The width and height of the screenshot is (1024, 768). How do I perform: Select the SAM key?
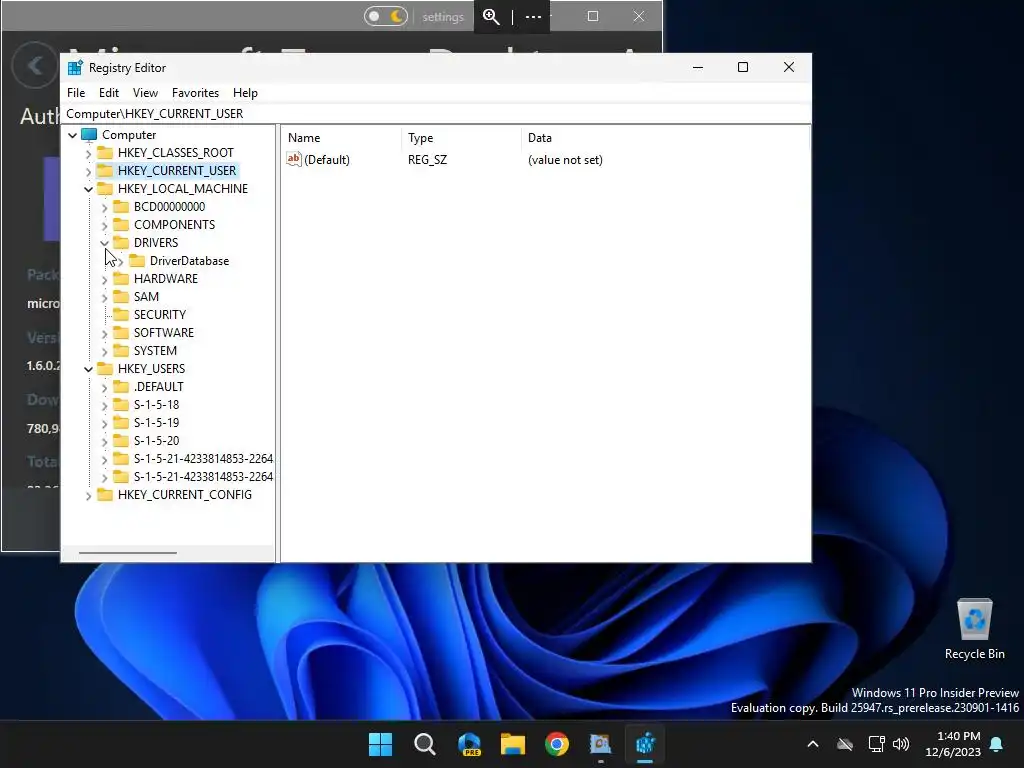146,296
